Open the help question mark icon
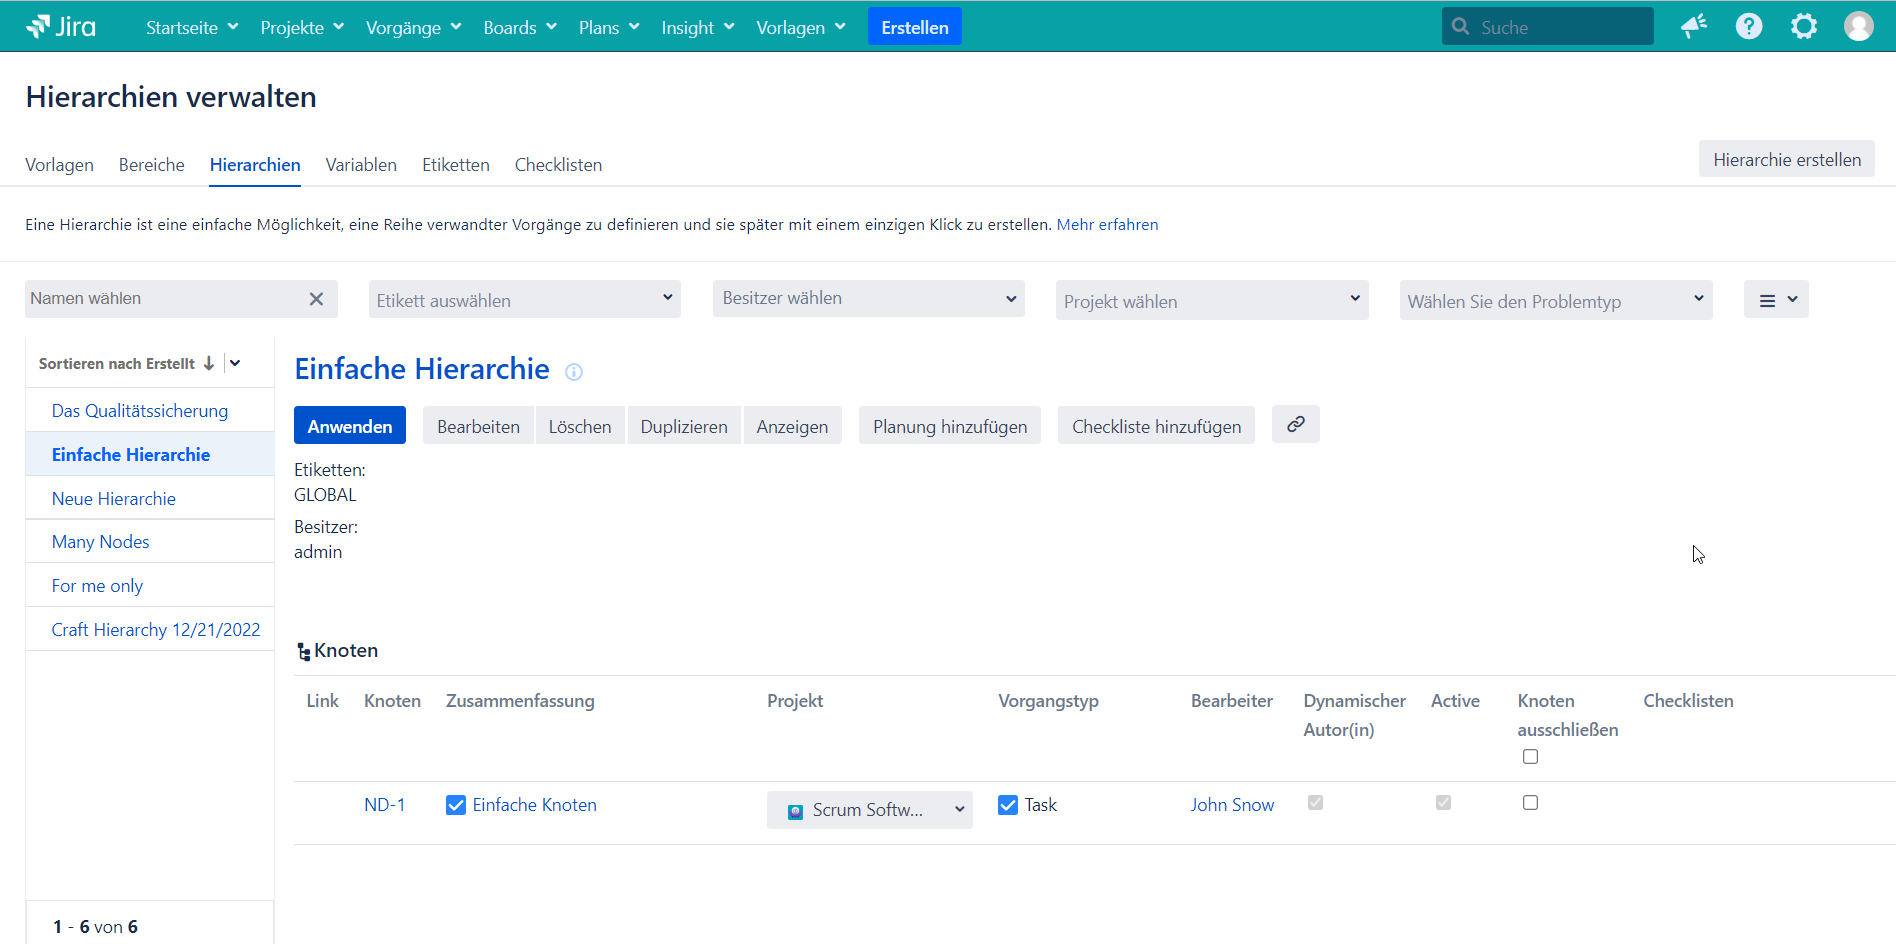The width and height of the screenshot is (1896, 944). click(x=1749, y=27)
